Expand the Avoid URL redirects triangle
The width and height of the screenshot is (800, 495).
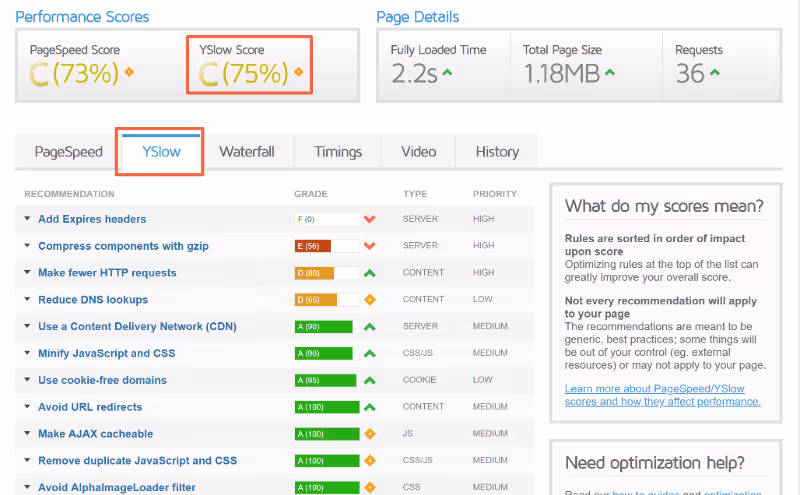[x=27, y=406]
